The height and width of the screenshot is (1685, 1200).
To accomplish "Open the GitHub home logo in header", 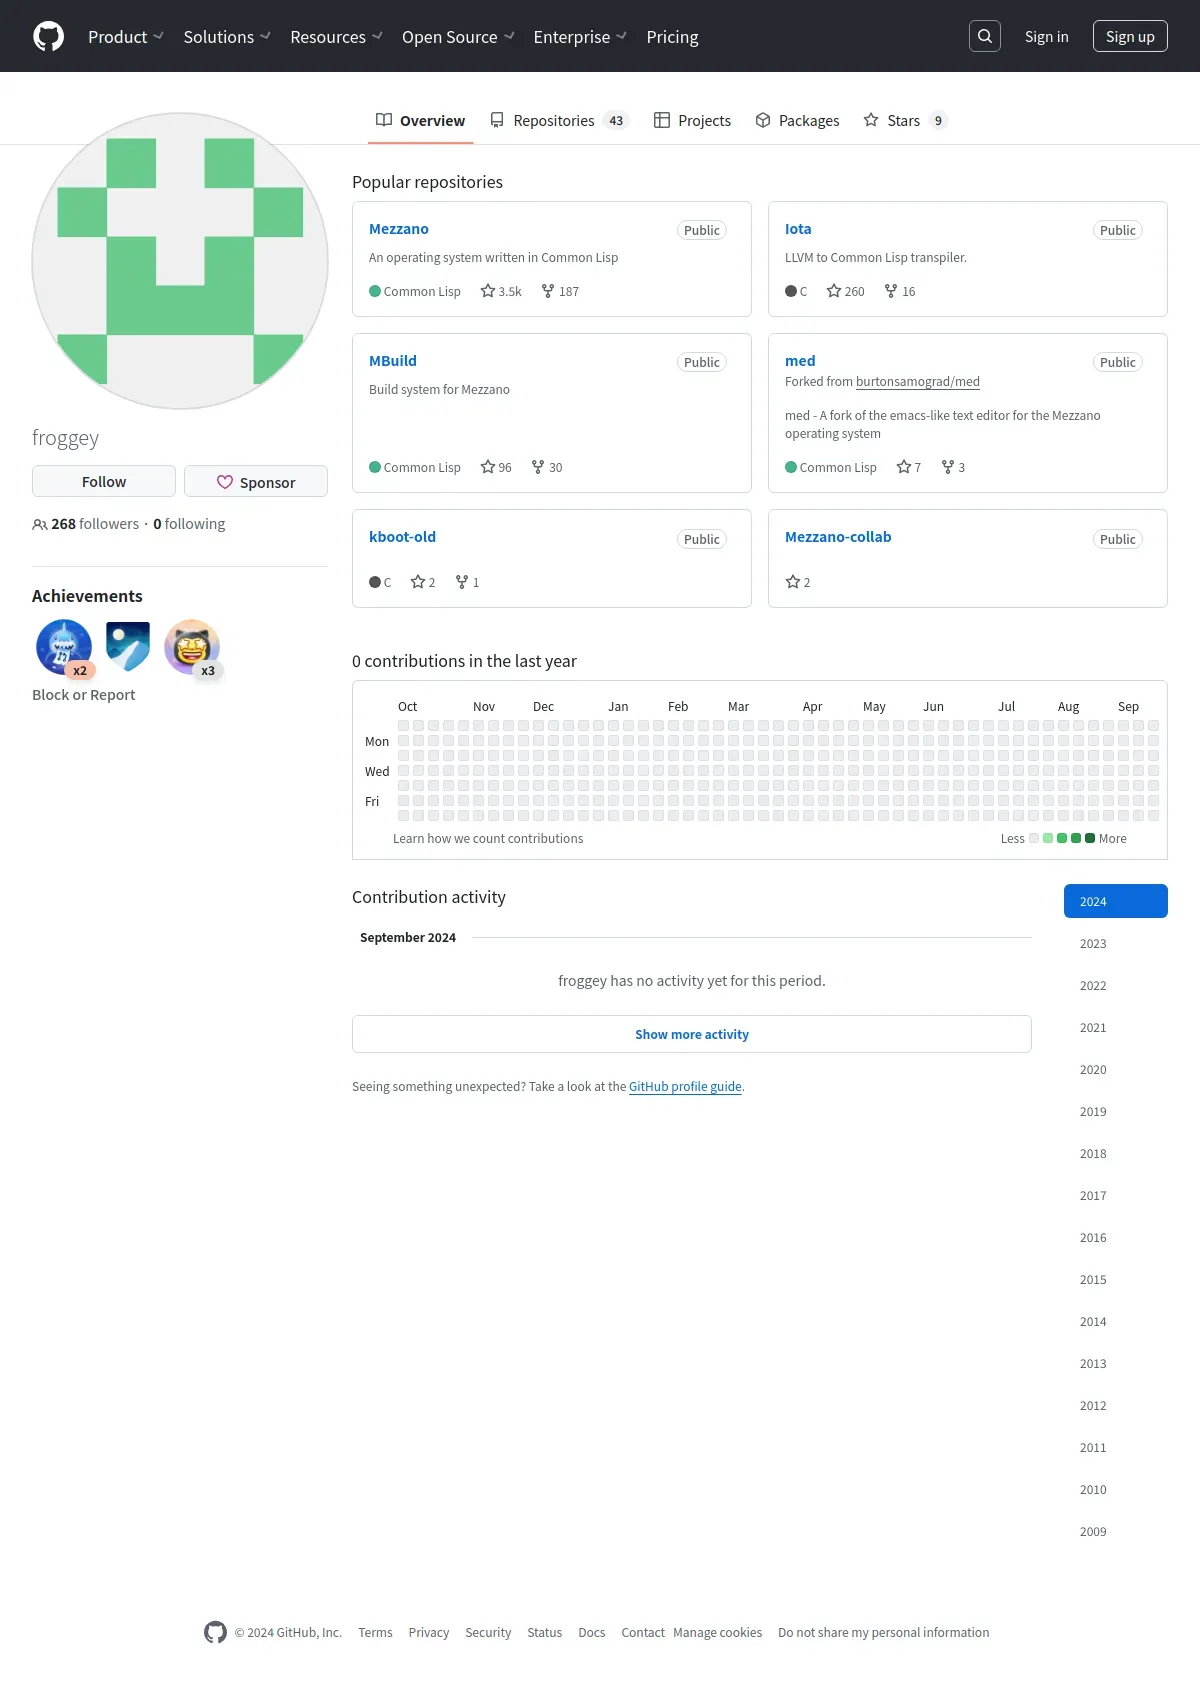I will click(48, 36).
